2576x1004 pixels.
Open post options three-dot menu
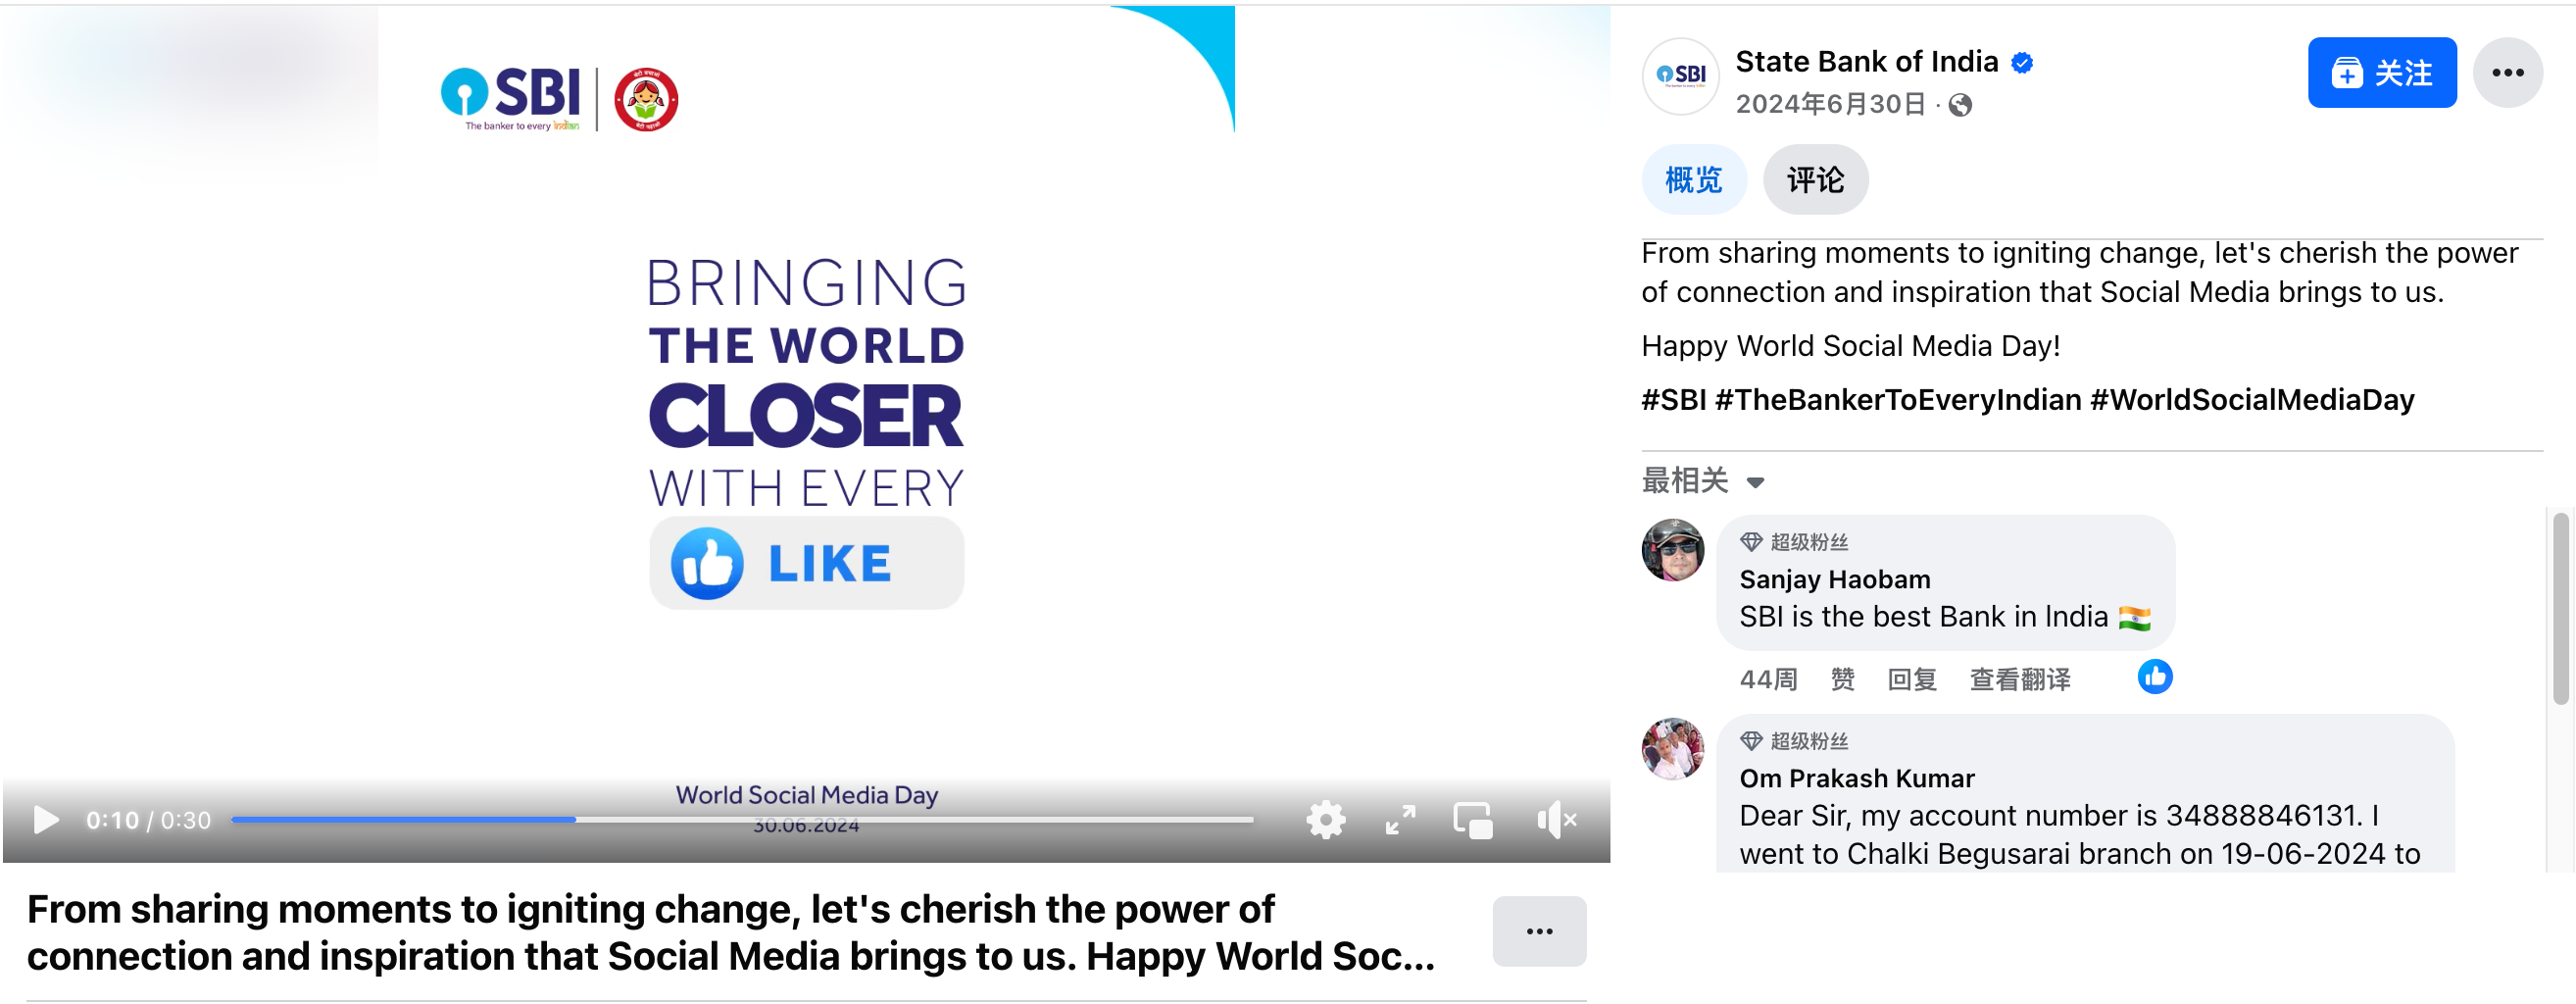coord(2507,72)
